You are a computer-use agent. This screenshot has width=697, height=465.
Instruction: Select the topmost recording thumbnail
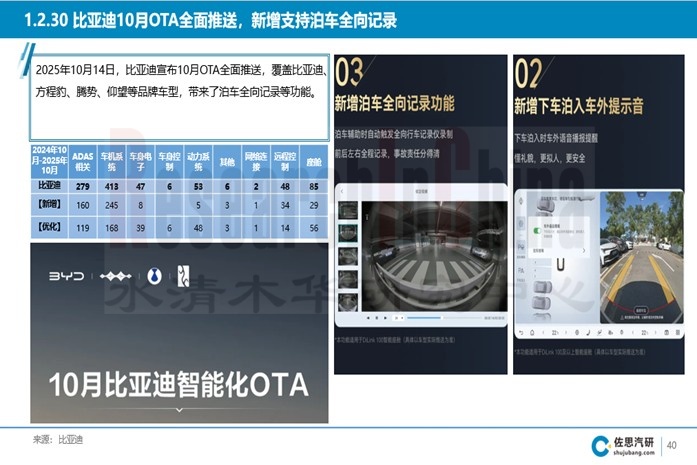pos(348,211)
